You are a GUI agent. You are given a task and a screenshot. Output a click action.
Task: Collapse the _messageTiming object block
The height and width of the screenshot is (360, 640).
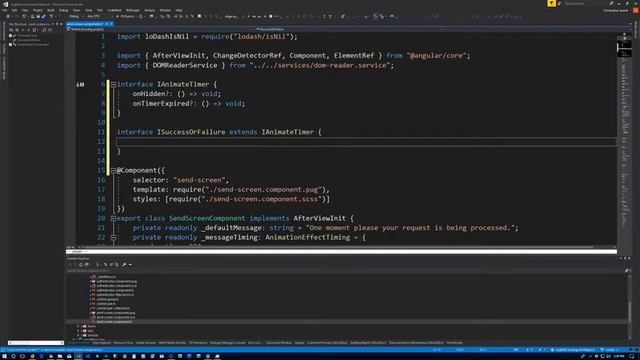tap(113, 238)
